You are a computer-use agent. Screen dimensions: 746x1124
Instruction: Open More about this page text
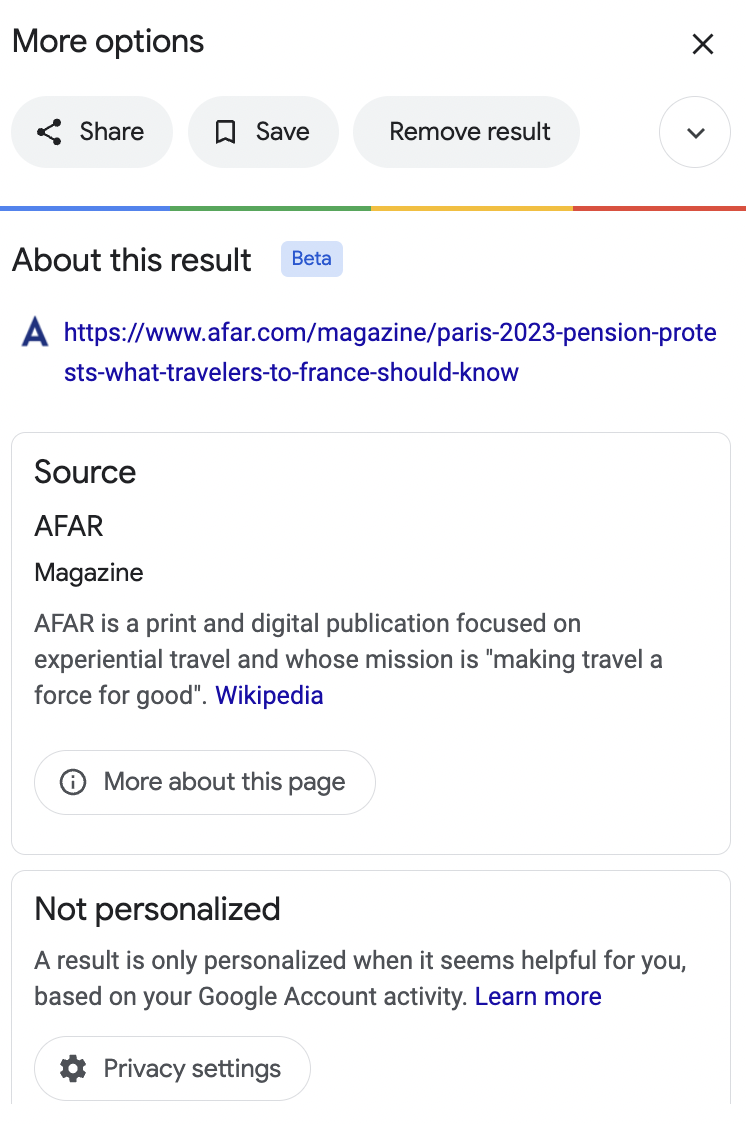pyautogui.click(x=224, y=782)
